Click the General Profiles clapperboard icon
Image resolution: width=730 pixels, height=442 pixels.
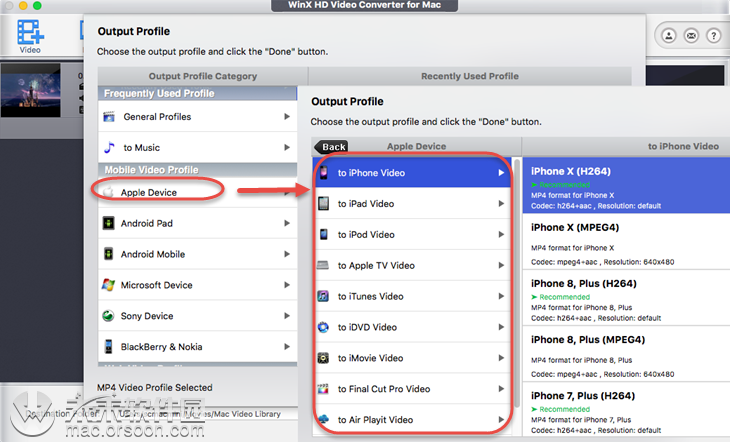click(109, 116)
